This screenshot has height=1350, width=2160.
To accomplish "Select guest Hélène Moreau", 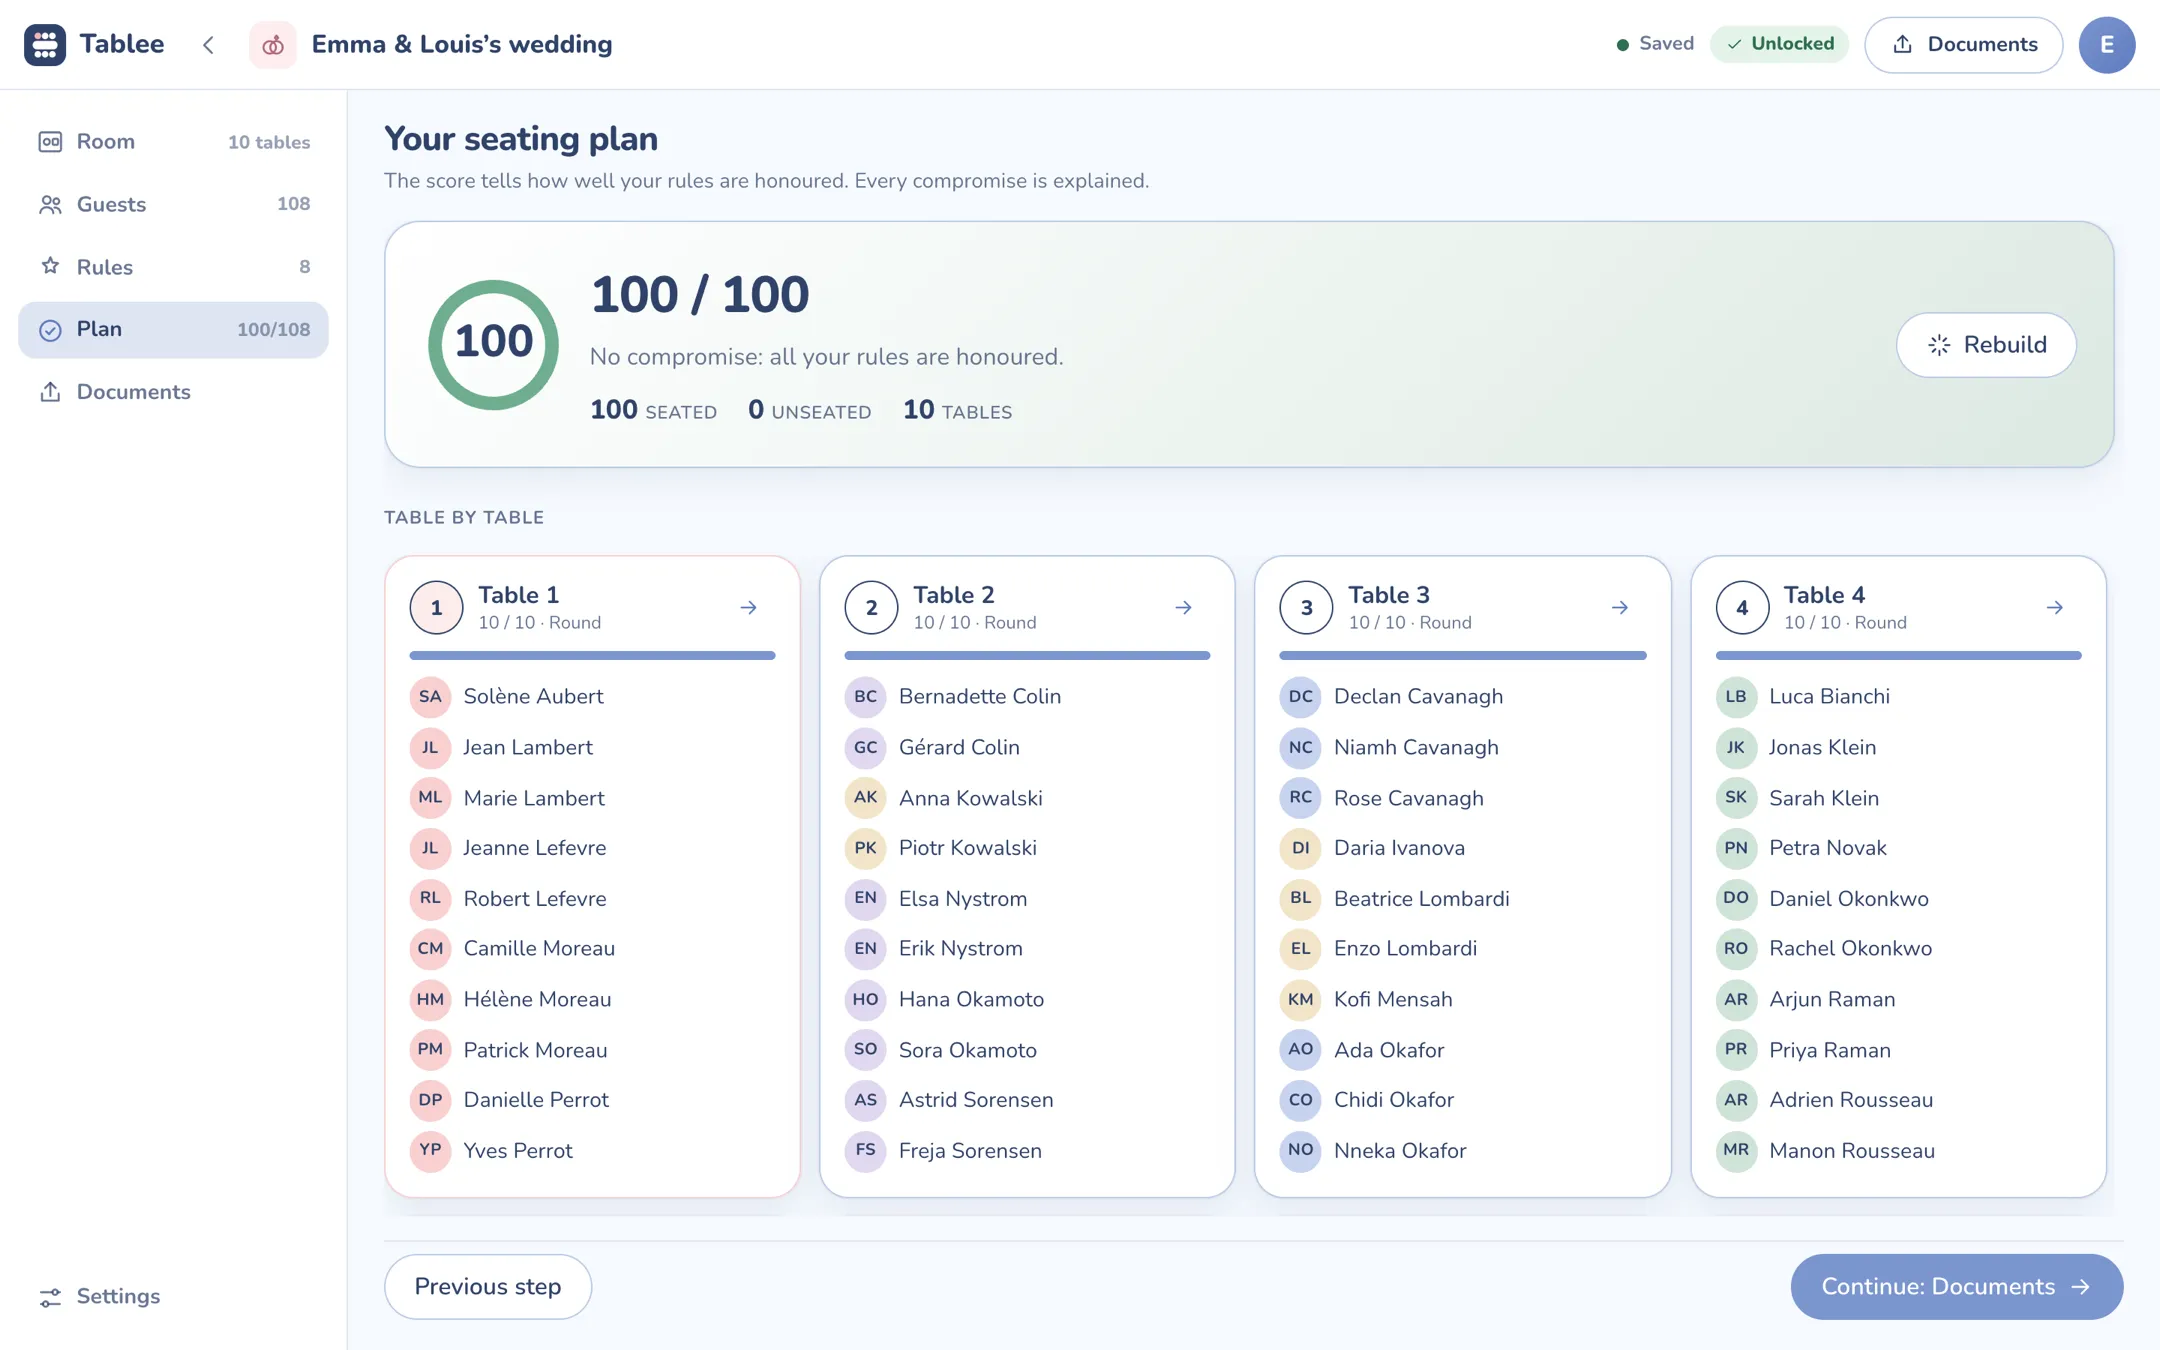I will tap(592, 999).
